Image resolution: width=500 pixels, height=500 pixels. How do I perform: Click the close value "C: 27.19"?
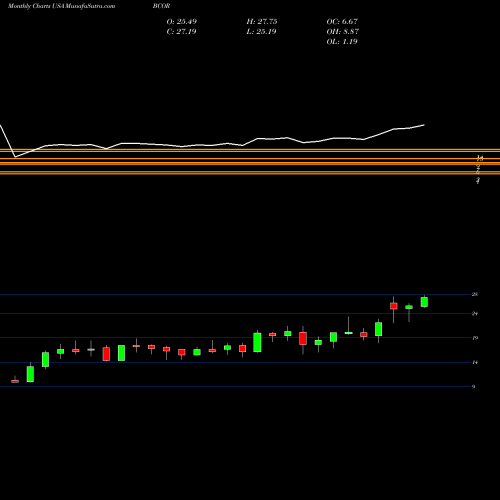coord(181,32)
